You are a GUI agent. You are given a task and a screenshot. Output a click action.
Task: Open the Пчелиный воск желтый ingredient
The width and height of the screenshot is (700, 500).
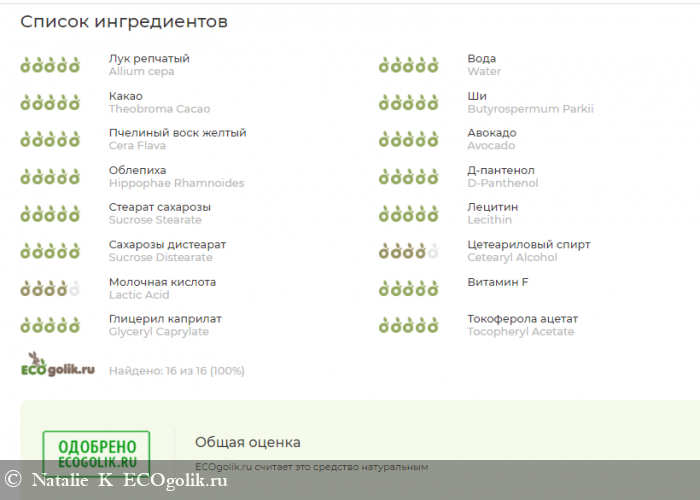pos(177,133)
